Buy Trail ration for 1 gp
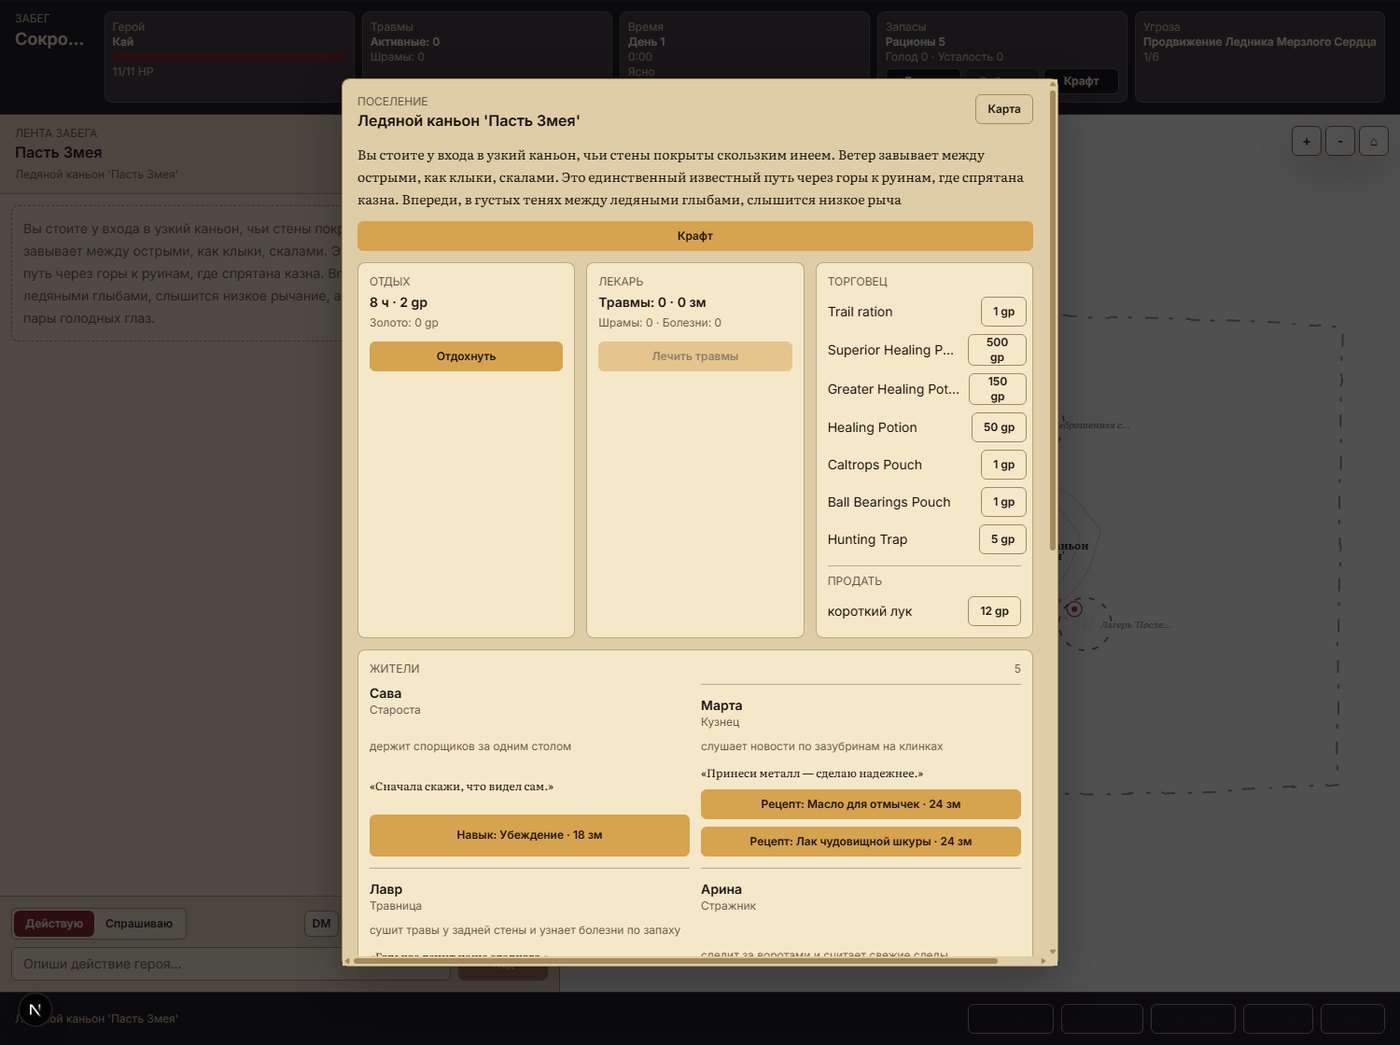Viewport: 1400px width, 1045px height. click(x=1003, y=312)
